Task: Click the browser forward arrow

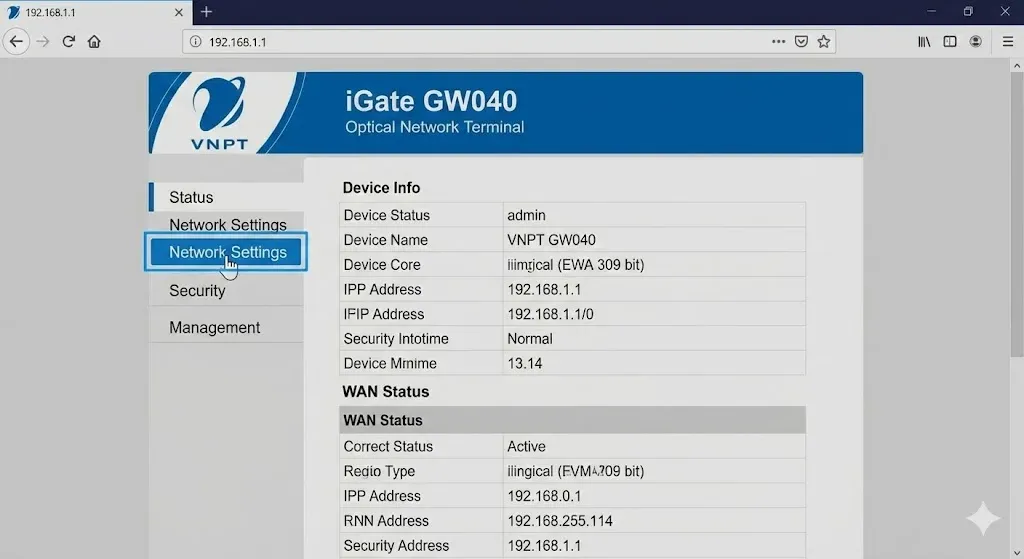Action: coord(43,42)
